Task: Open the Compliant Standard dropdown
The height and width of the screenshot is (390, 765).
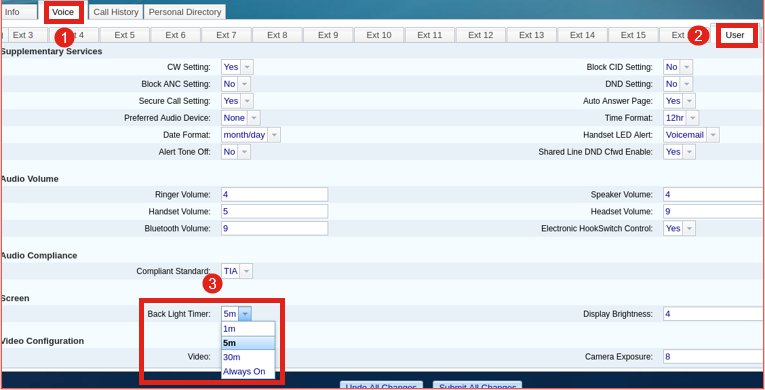Action: pyautogui.click(x=237, y=271)
